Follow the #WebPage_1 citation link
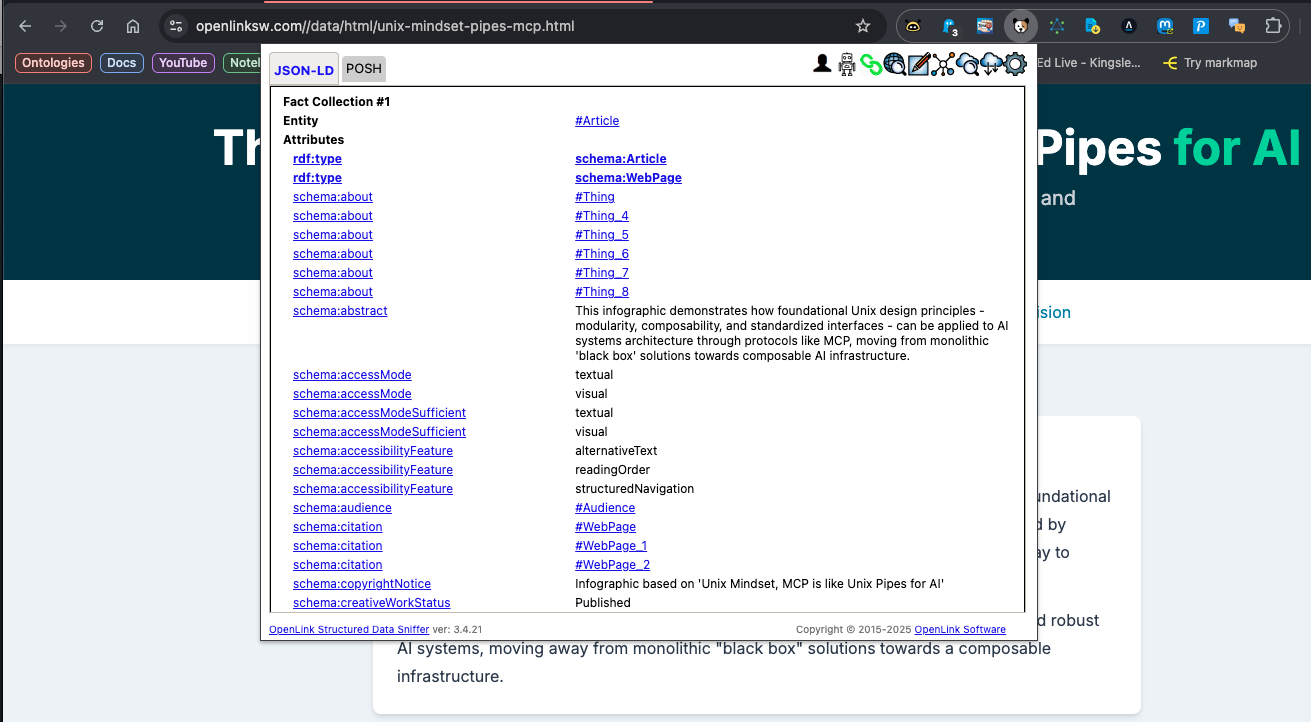 coord(611,546)
